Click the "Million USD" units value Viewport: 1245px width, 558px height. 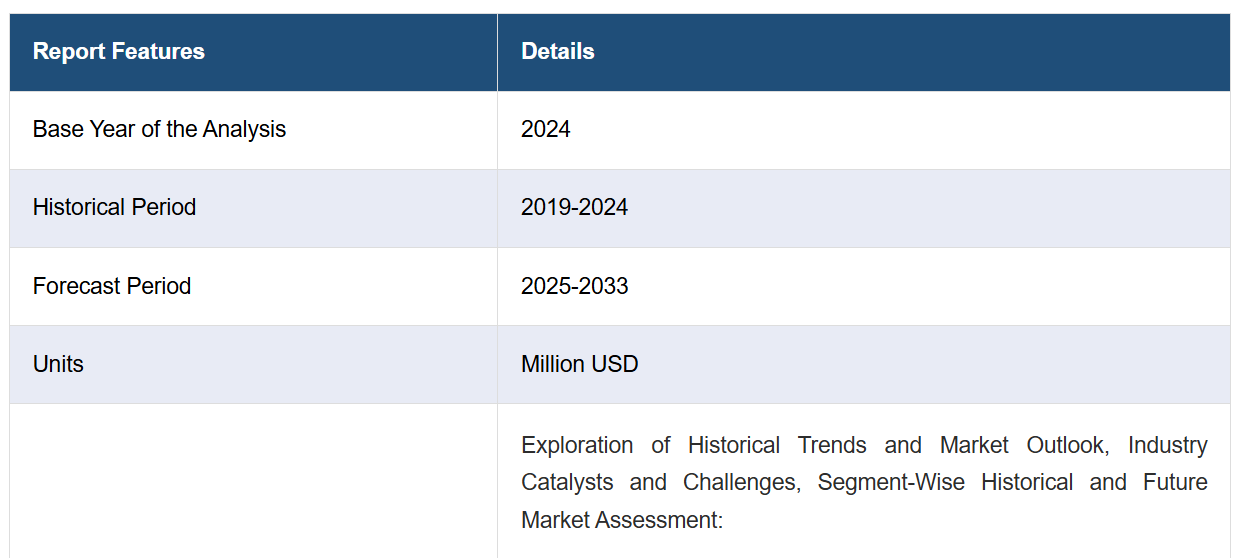580,364
